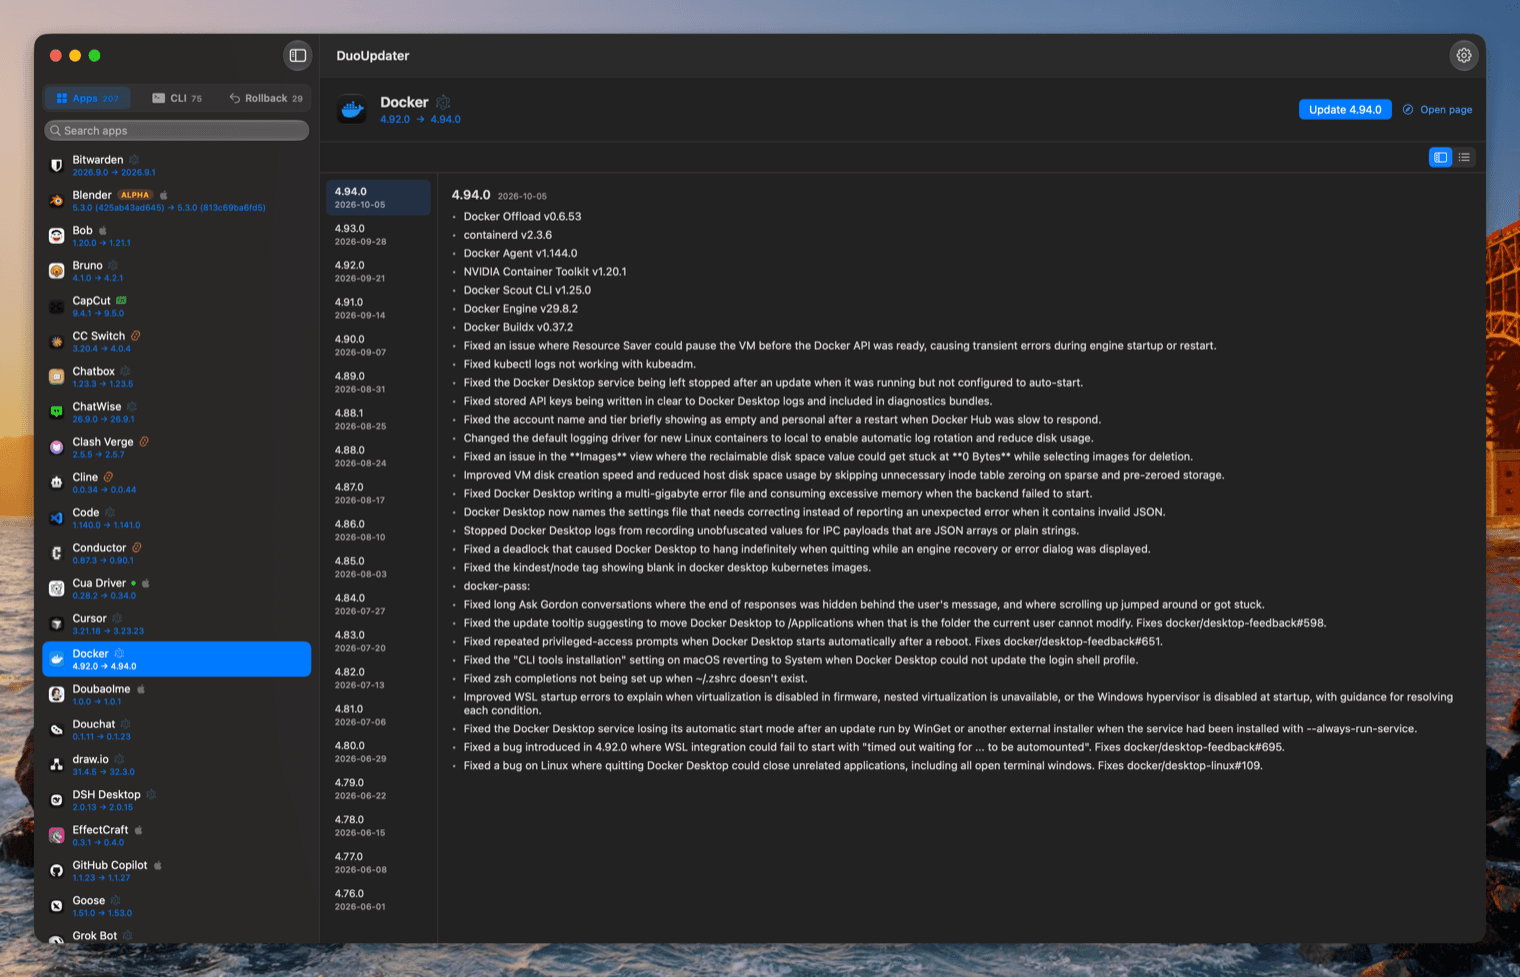Image resolution: width=1520 pixels, height=977 pixels.
Task: Select version 4.78.0 dated 2026-06-15
Action: coord(378,826)
